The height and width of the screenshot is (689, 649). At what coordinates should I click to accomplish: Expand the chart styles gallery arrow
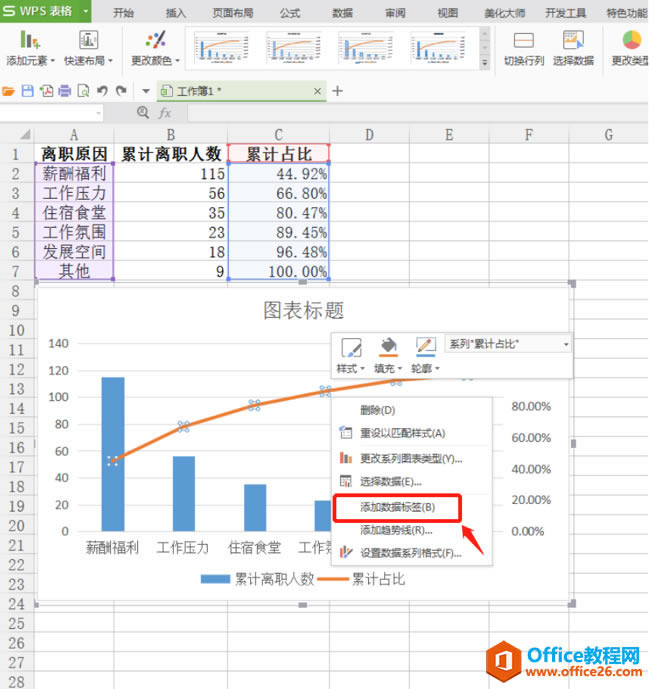pyautogui.click(x=484, y=63)
